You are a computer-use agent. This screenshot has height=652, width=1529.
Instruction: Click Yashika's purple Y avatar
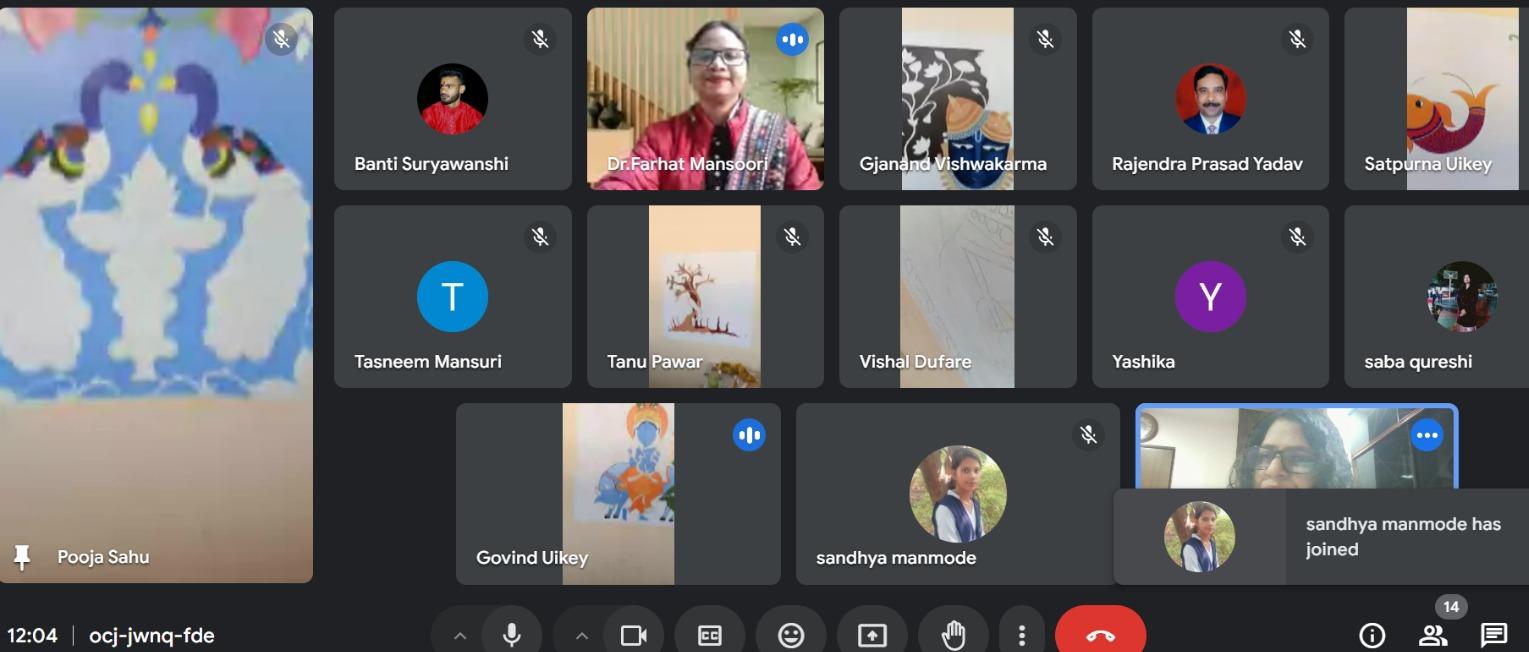point(1210,297)
